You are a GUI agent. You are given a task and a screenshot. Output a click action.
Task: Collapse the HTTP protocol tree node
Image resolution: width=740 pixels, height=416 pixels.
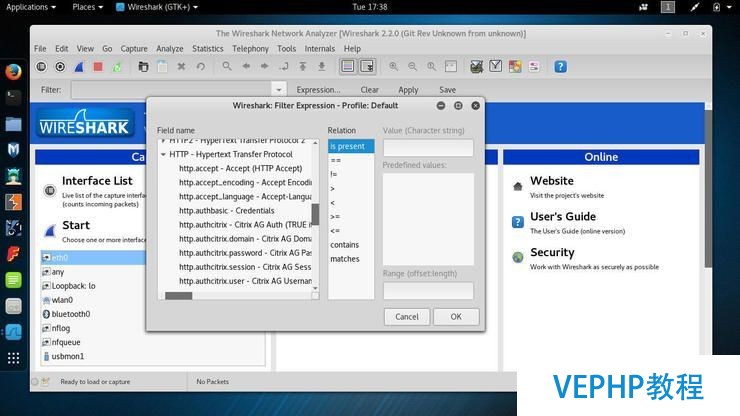[163, 154]
